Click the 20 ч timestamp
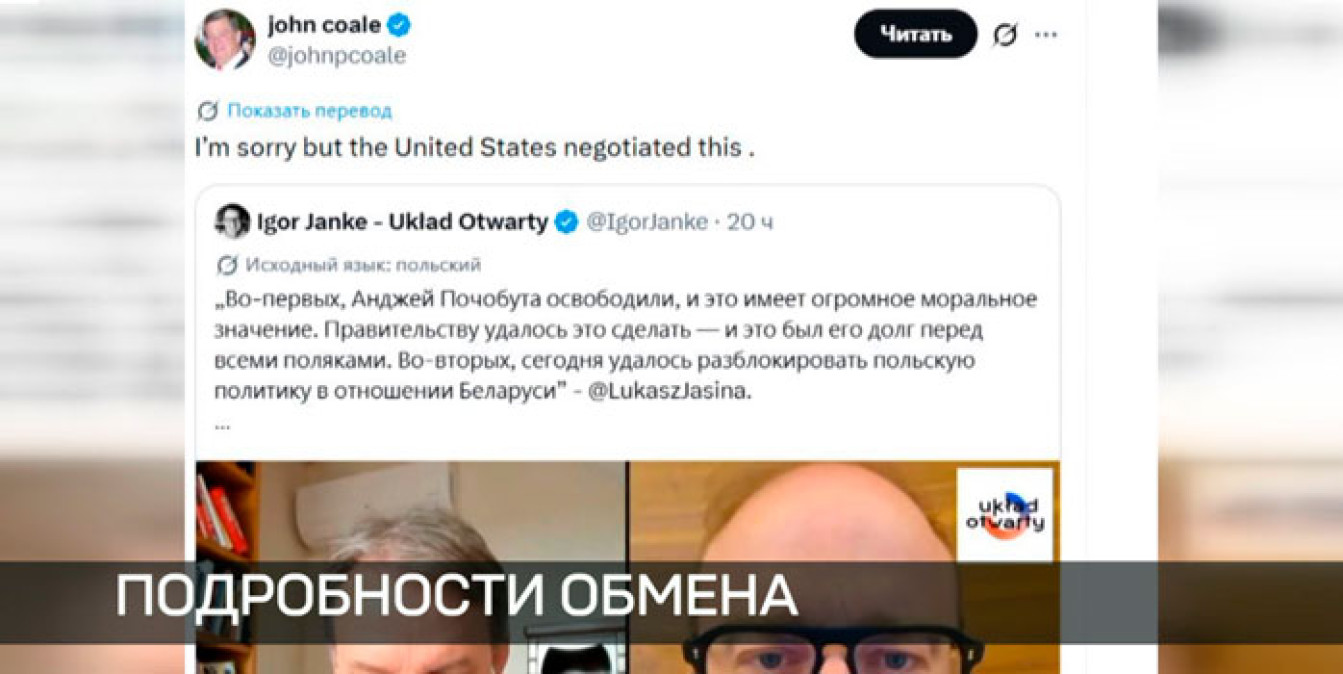 click(x=750, y=222)
